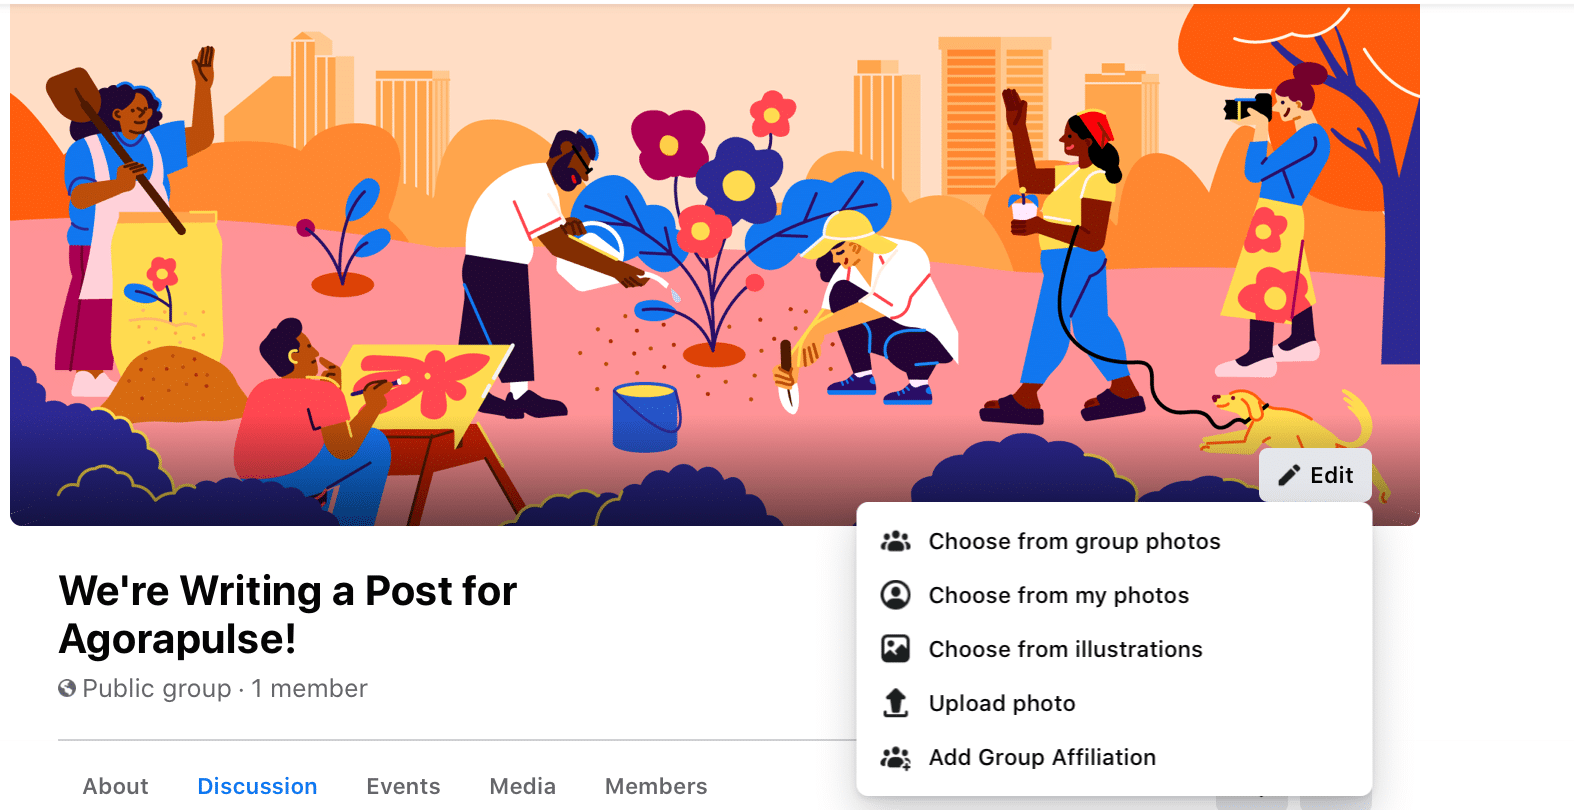Screen dimensions: 1574x810
Task: Click the 1 member link
Action: 309,688
